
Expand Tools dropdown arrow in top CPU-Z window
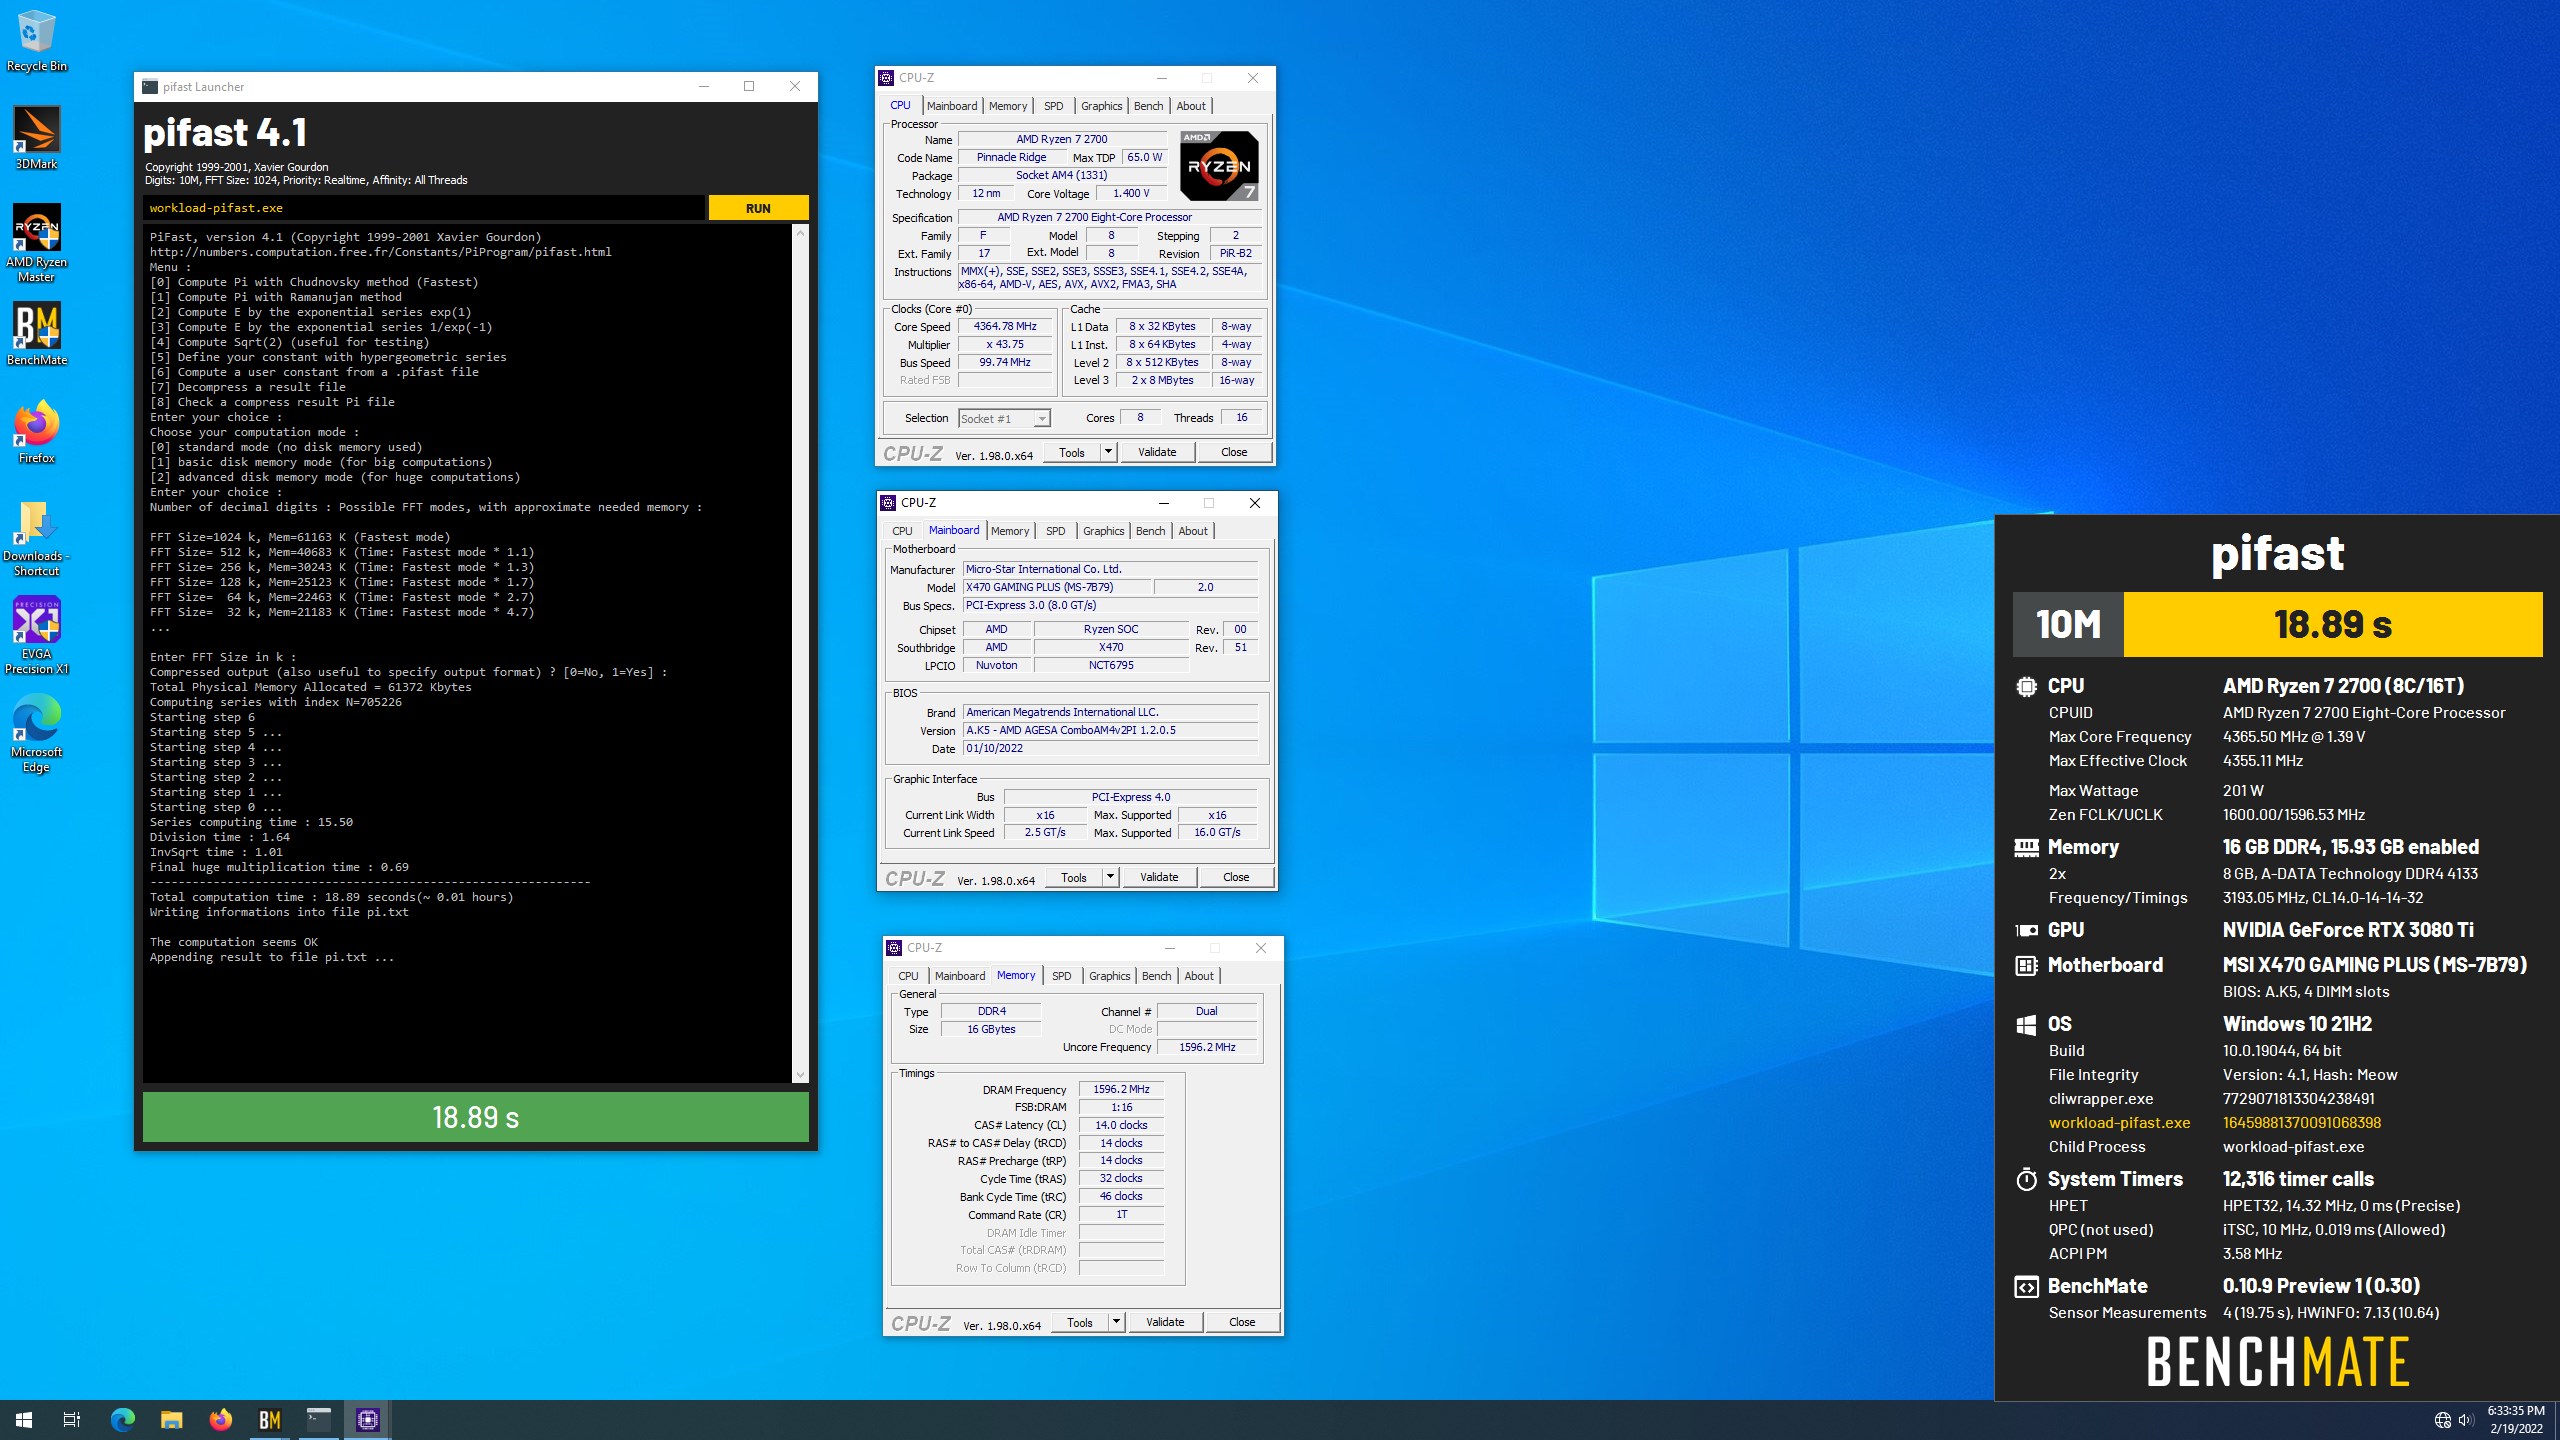point(1108,452)
